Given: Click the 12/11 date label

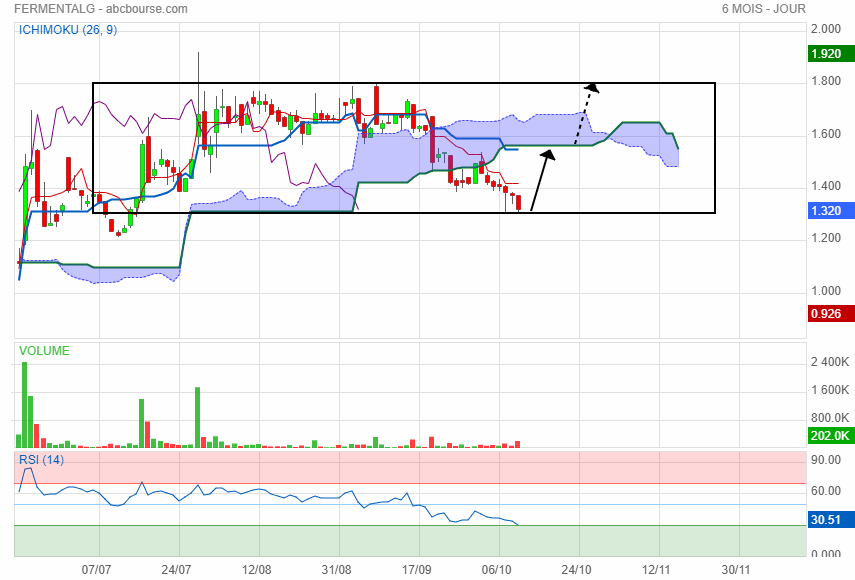Looking at the screenshot, I should (x=656, y=570).
